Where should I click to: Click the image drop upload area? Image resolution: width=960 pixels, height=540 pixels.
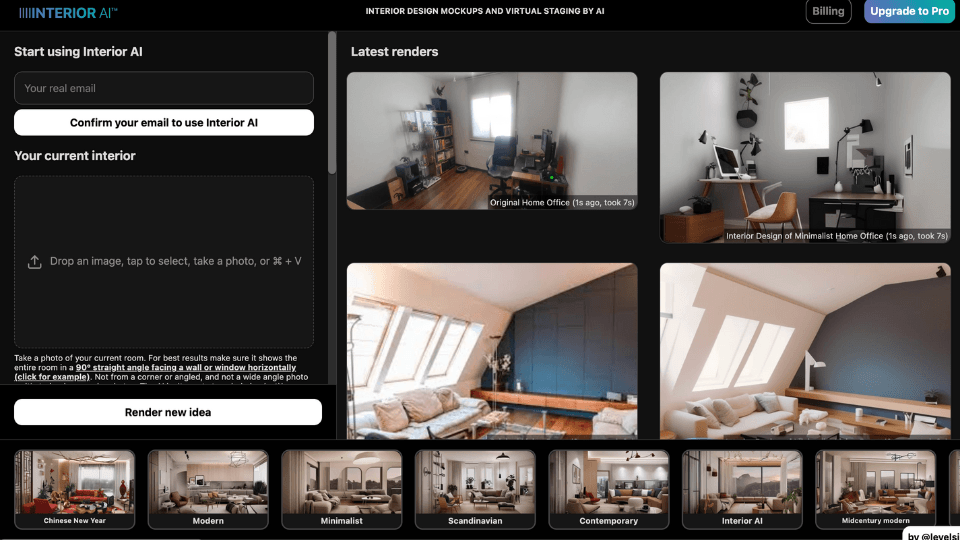pyautogui.click(x=163, y=262)
